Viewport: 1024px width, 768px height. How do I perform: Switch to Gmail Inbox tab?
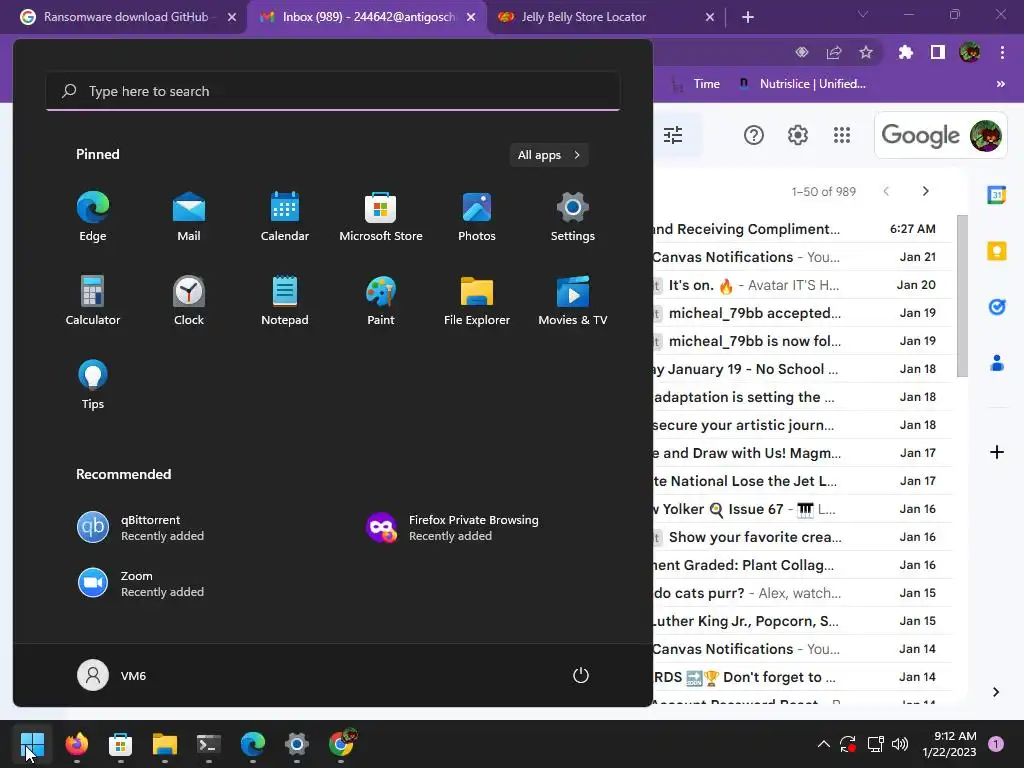(x=368, y=17)
